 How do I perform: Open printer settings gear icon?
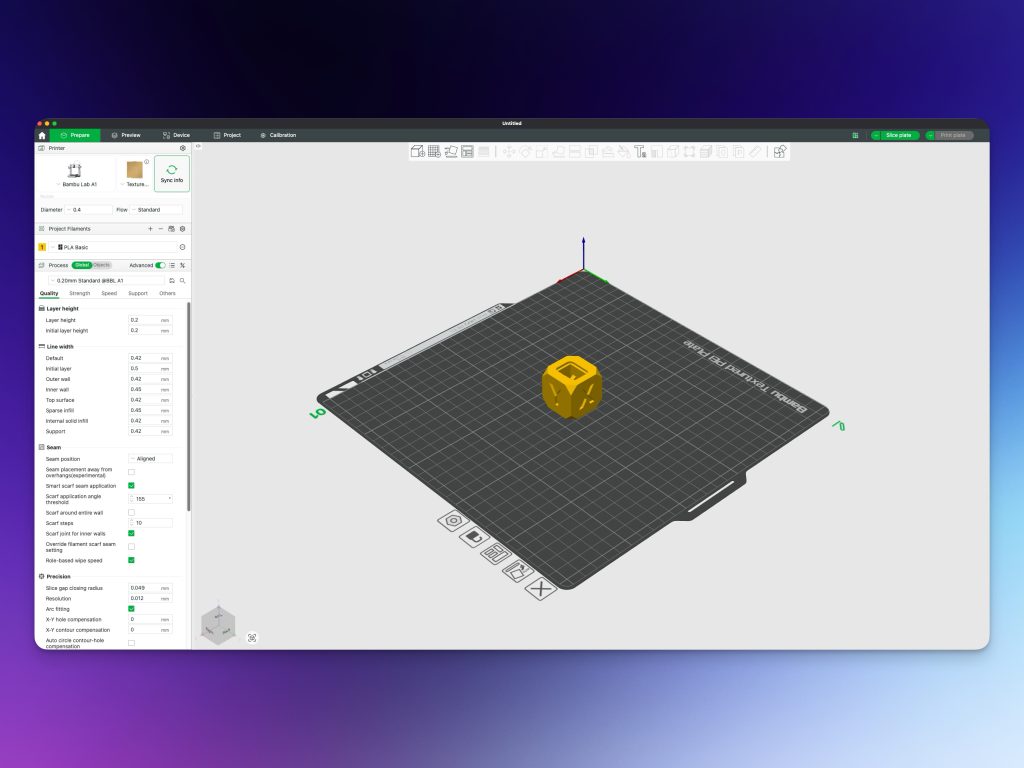[182, 147]
